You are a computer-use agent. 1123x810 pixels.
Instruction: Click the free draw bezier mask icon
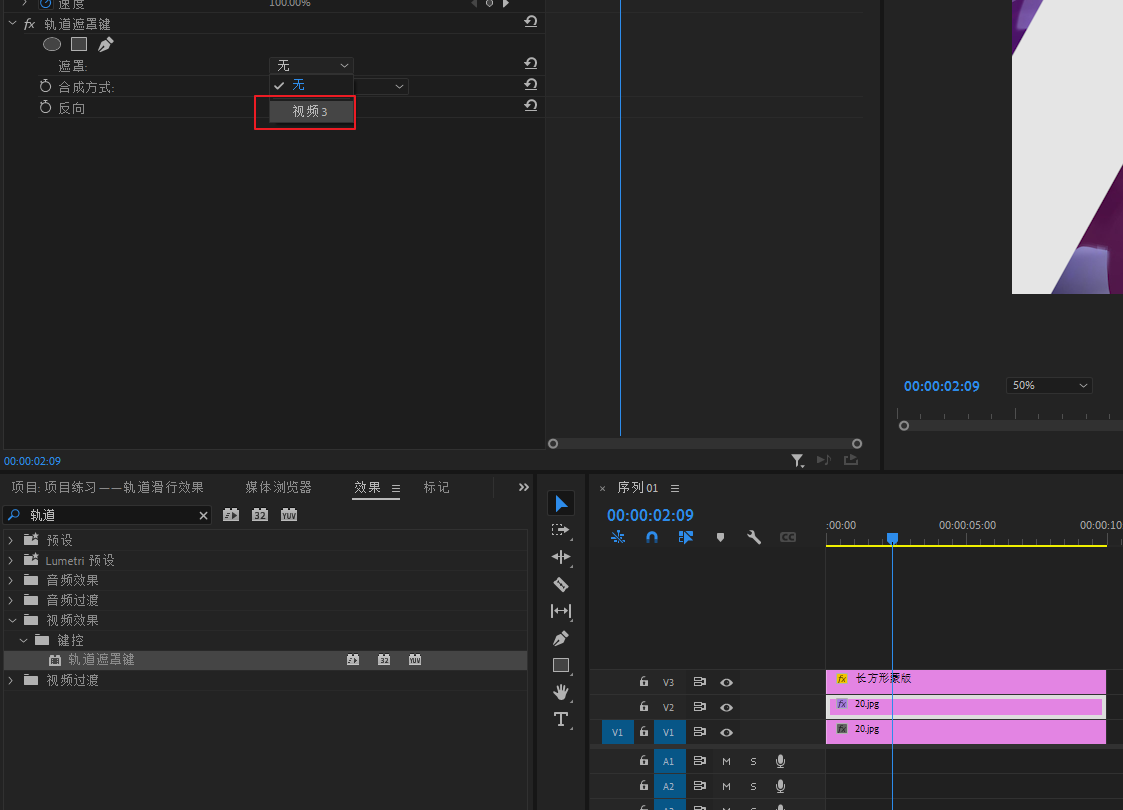coord(106,44)
